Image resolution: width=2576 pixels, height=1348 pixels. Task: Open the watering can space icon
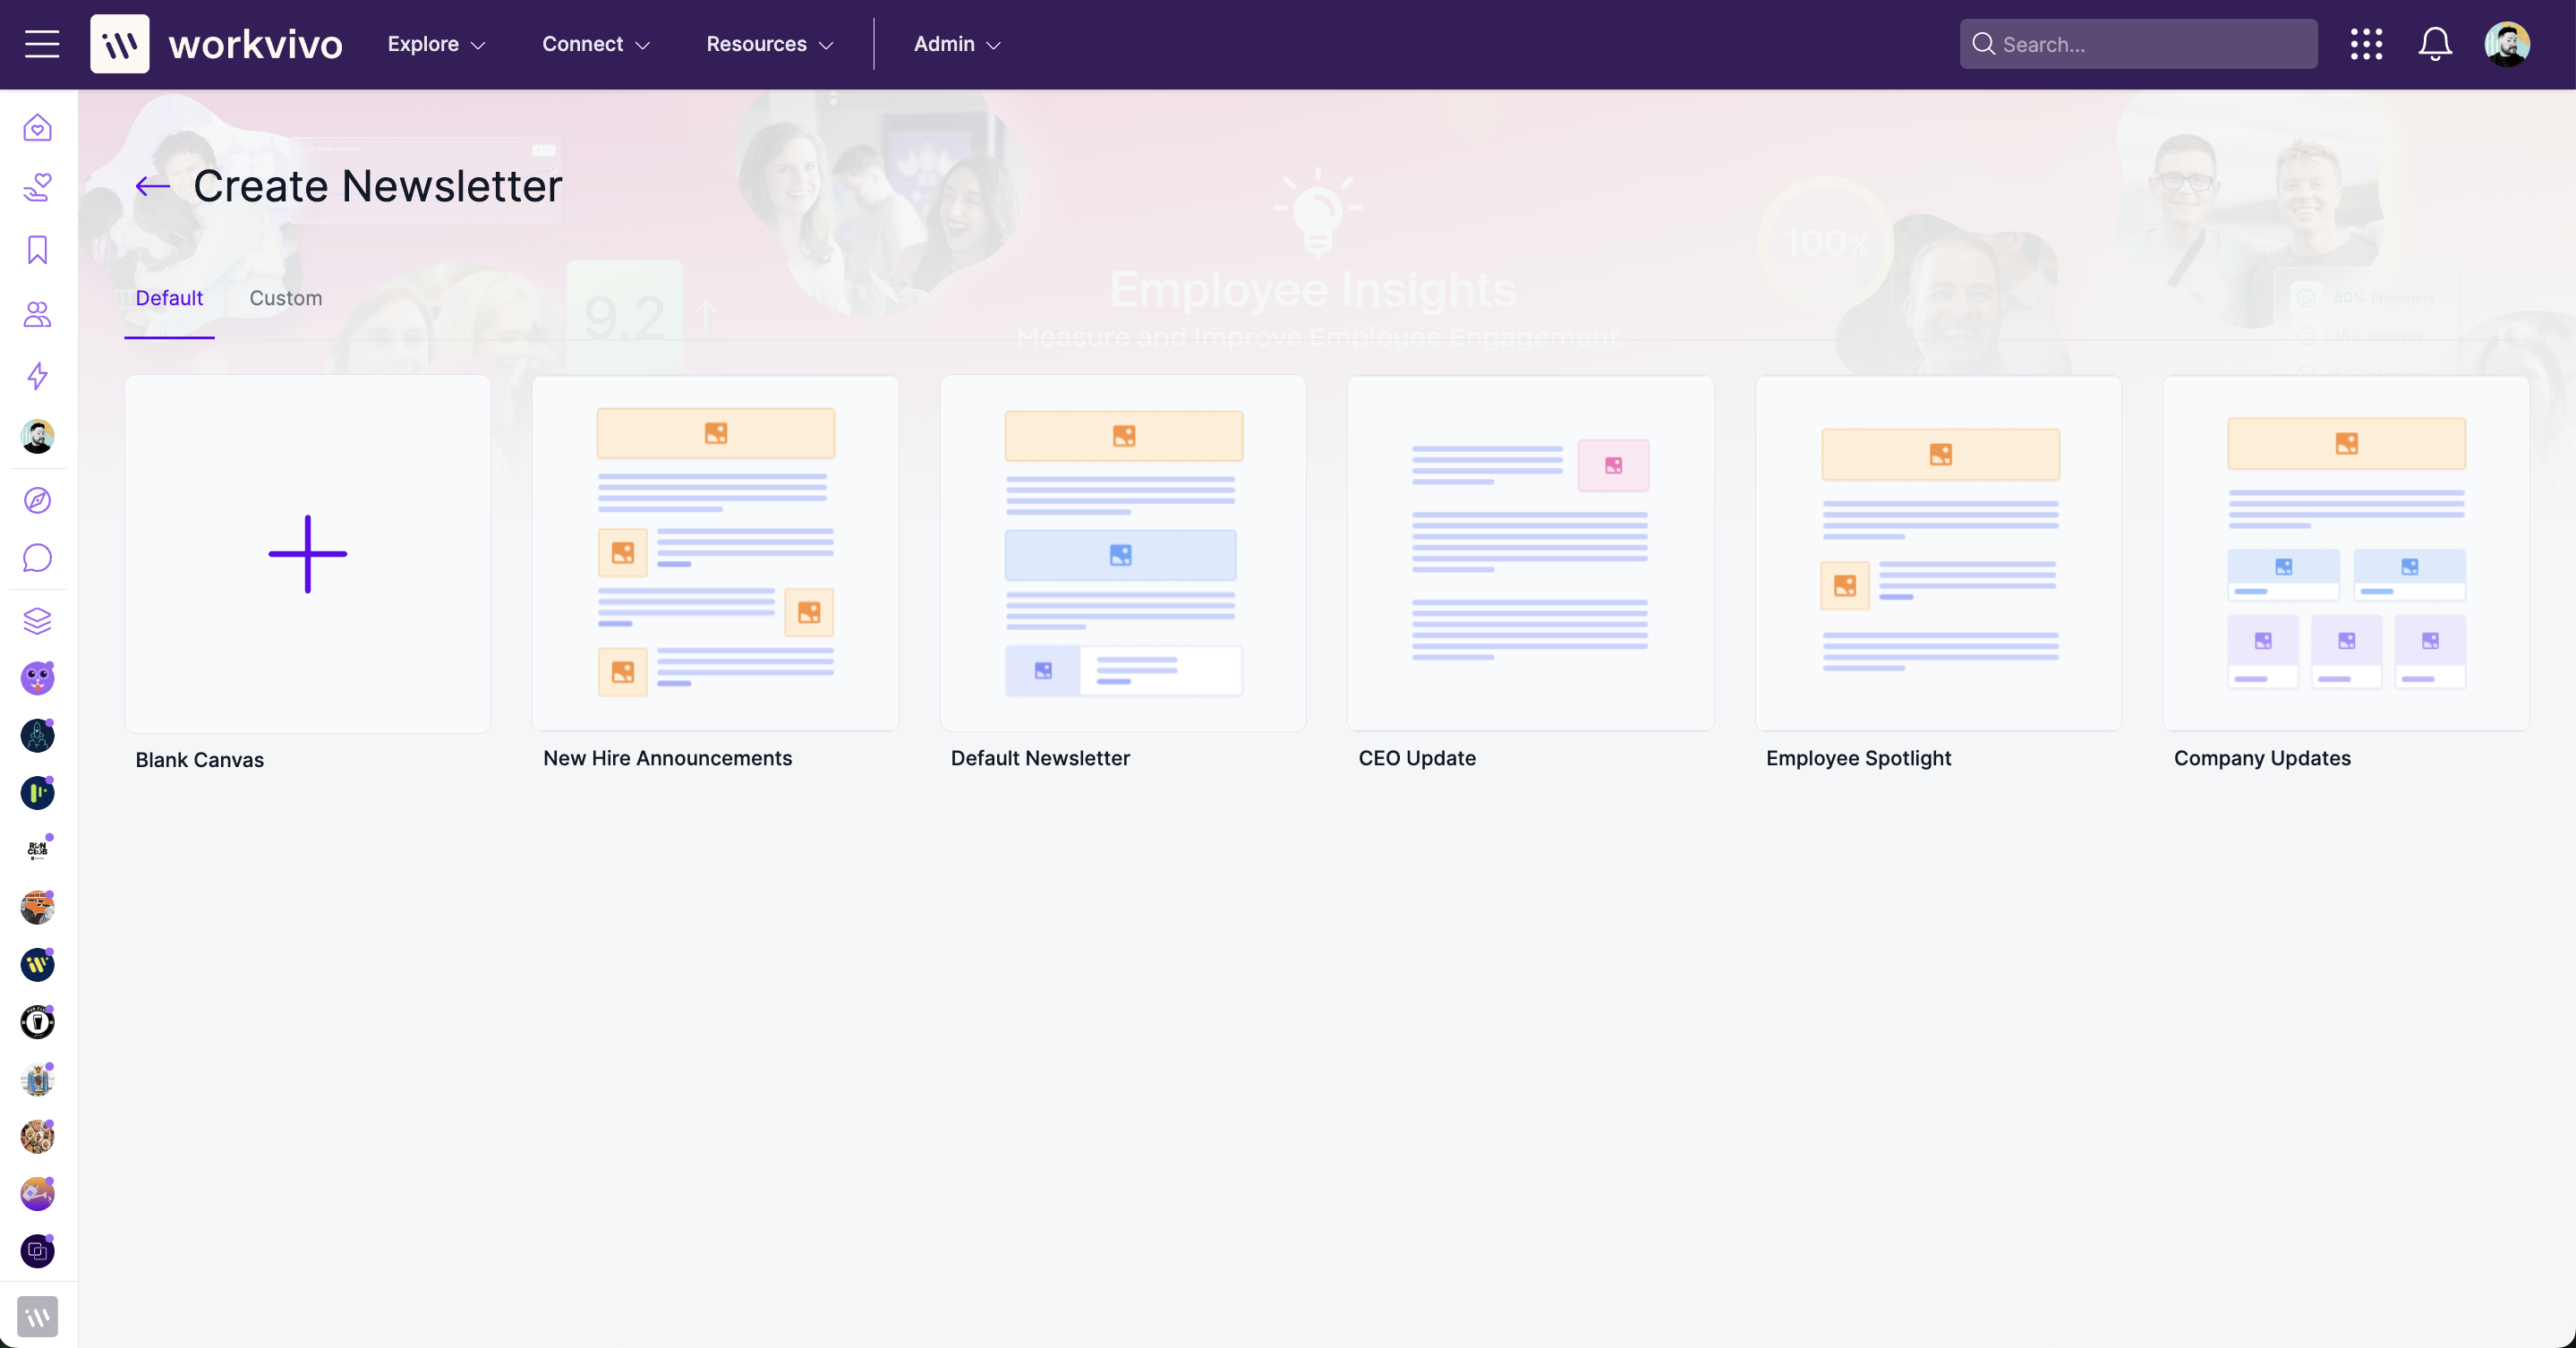click(37, 1194)
